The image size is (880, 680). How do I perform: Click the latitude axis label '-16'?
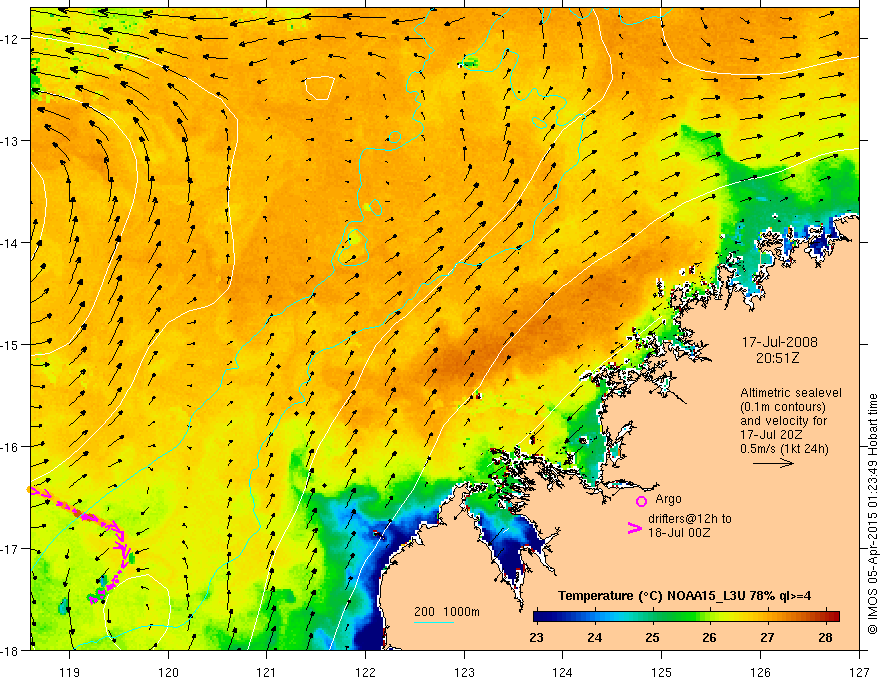point(11,447)
